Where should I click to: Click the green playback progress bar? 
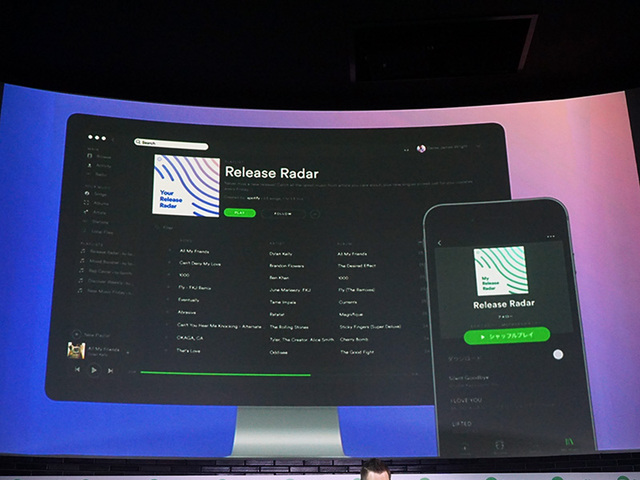click(x=225, y=373)
